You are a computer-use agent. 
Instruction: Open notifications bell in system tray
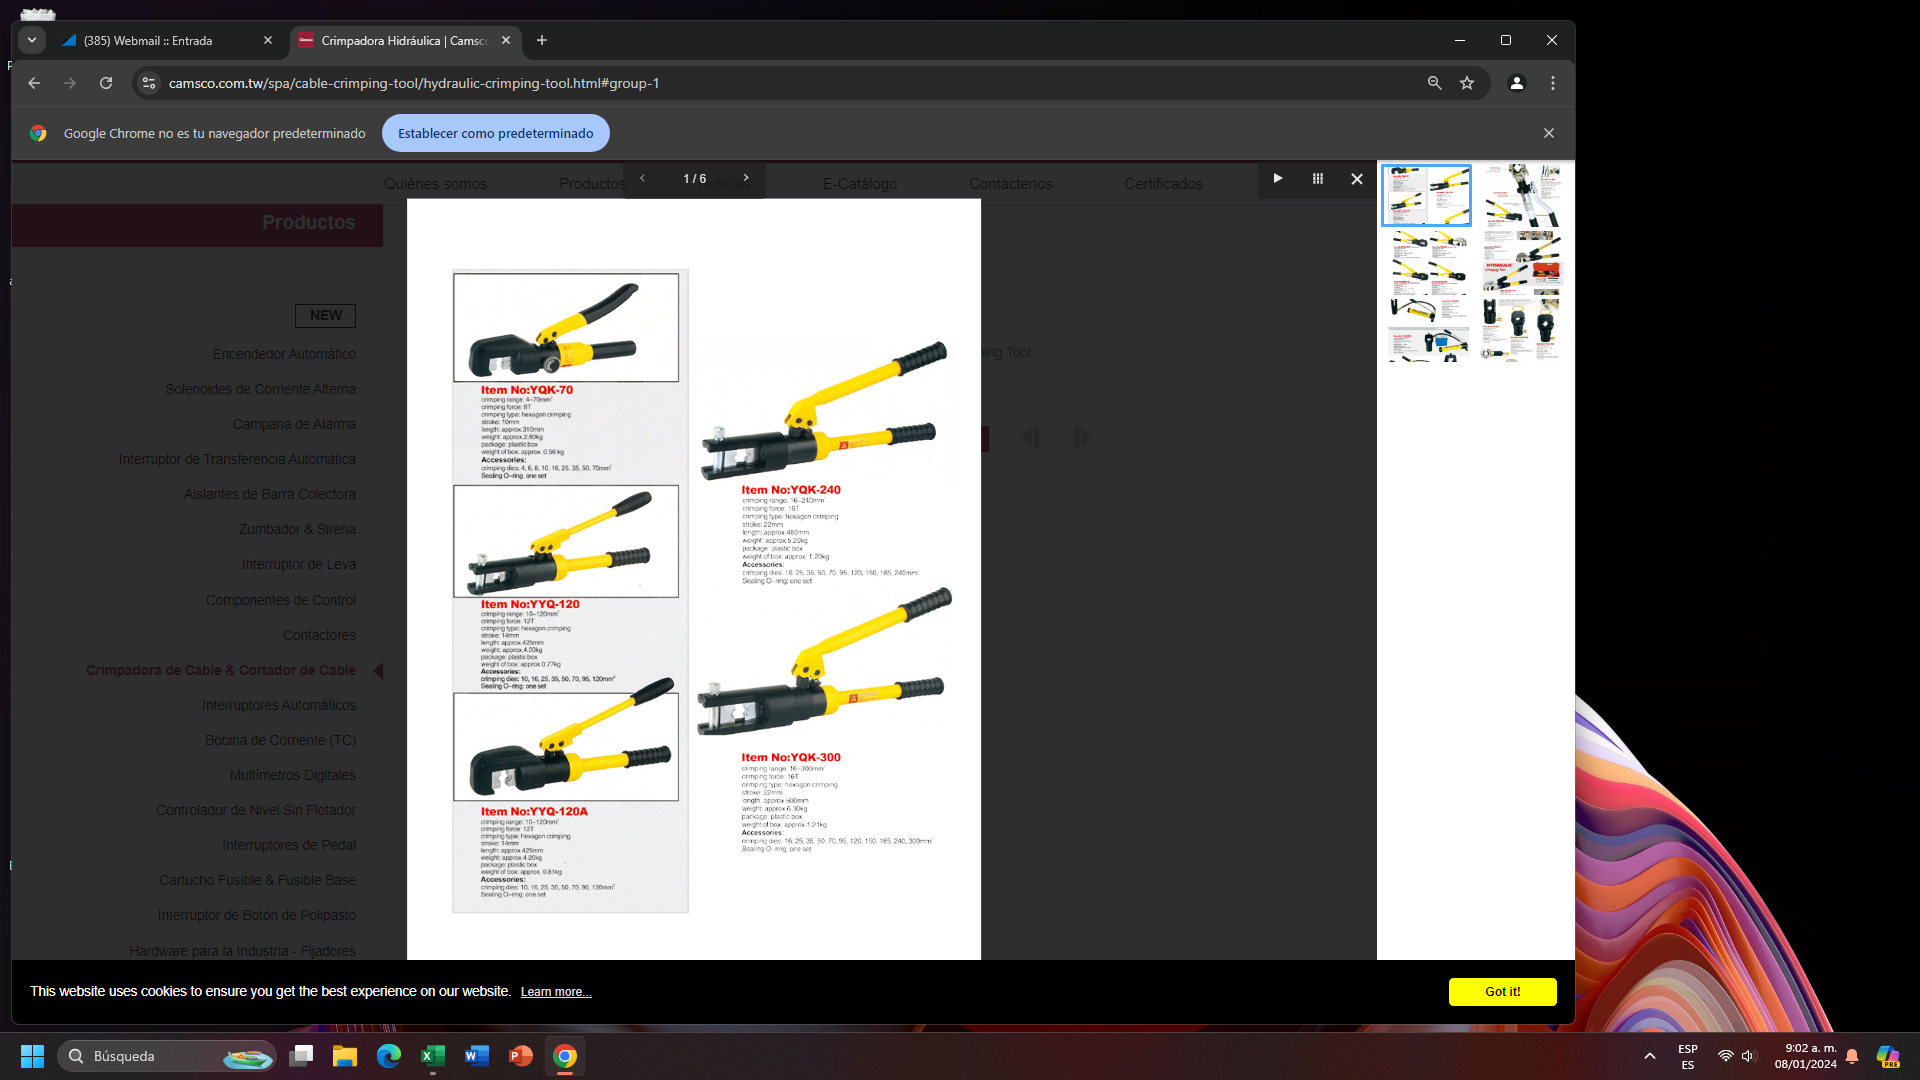tap(1852, 1056)
